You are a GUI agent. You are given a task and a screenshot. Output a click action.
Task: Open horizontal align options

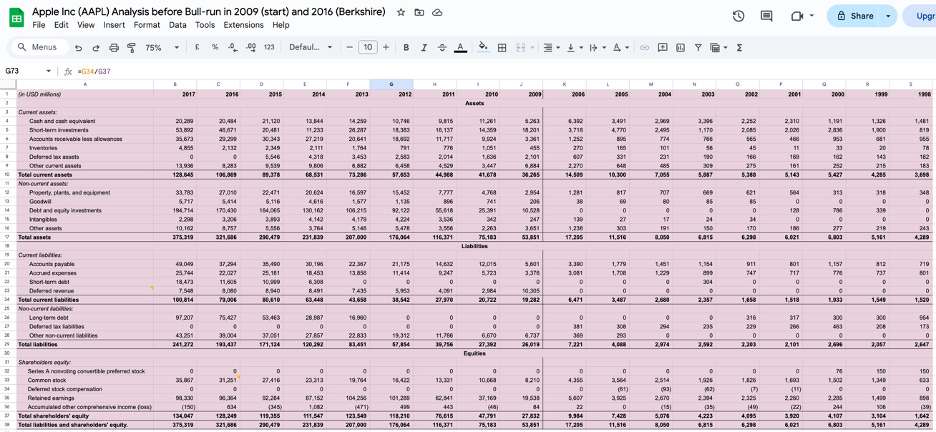tap(551, 47)
